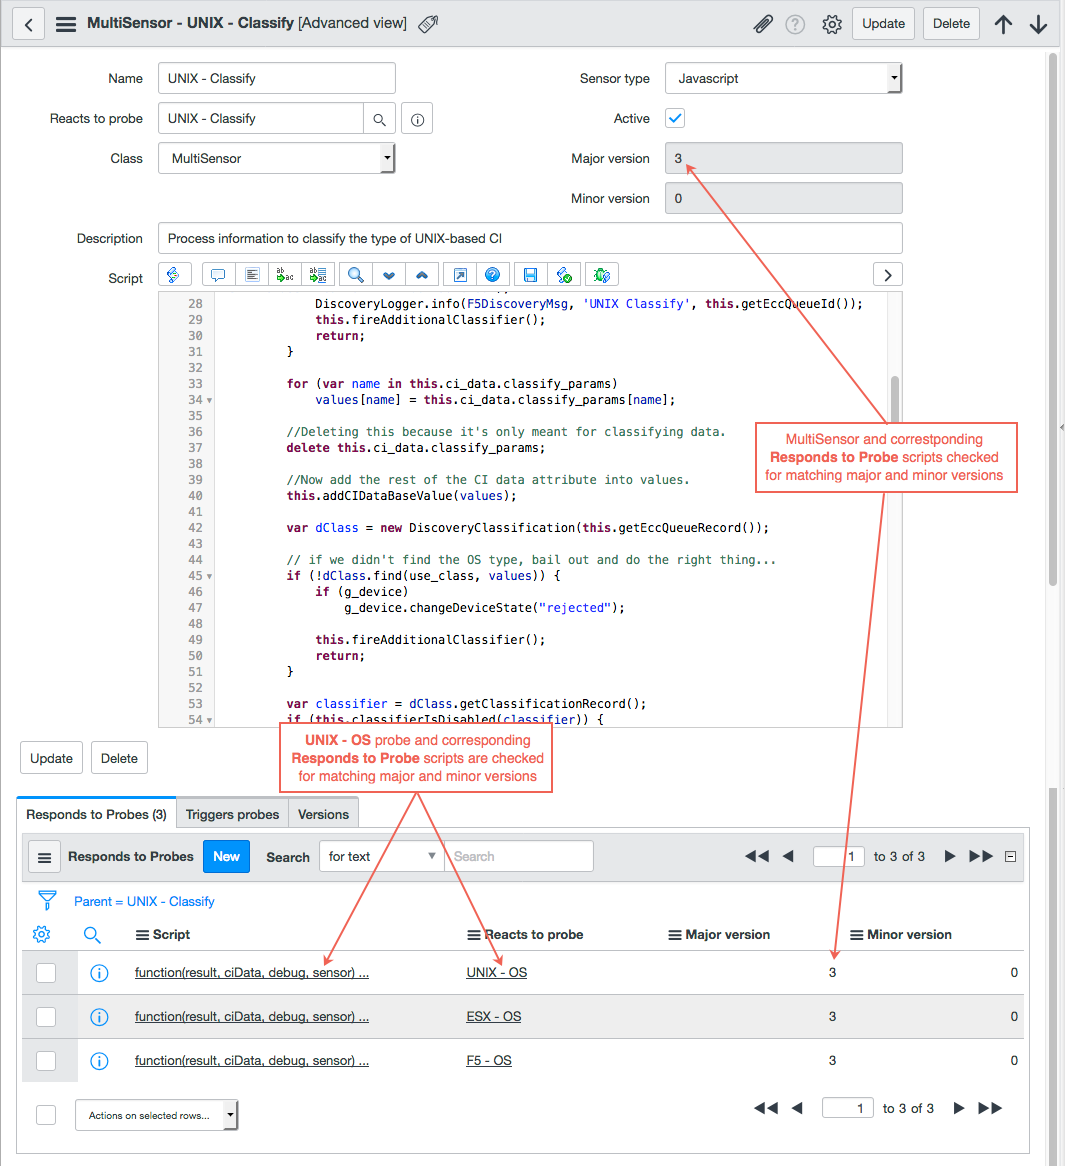Expand script toolbar with right chevron
The image size is (1065, 1167).
tap(888, 275)
